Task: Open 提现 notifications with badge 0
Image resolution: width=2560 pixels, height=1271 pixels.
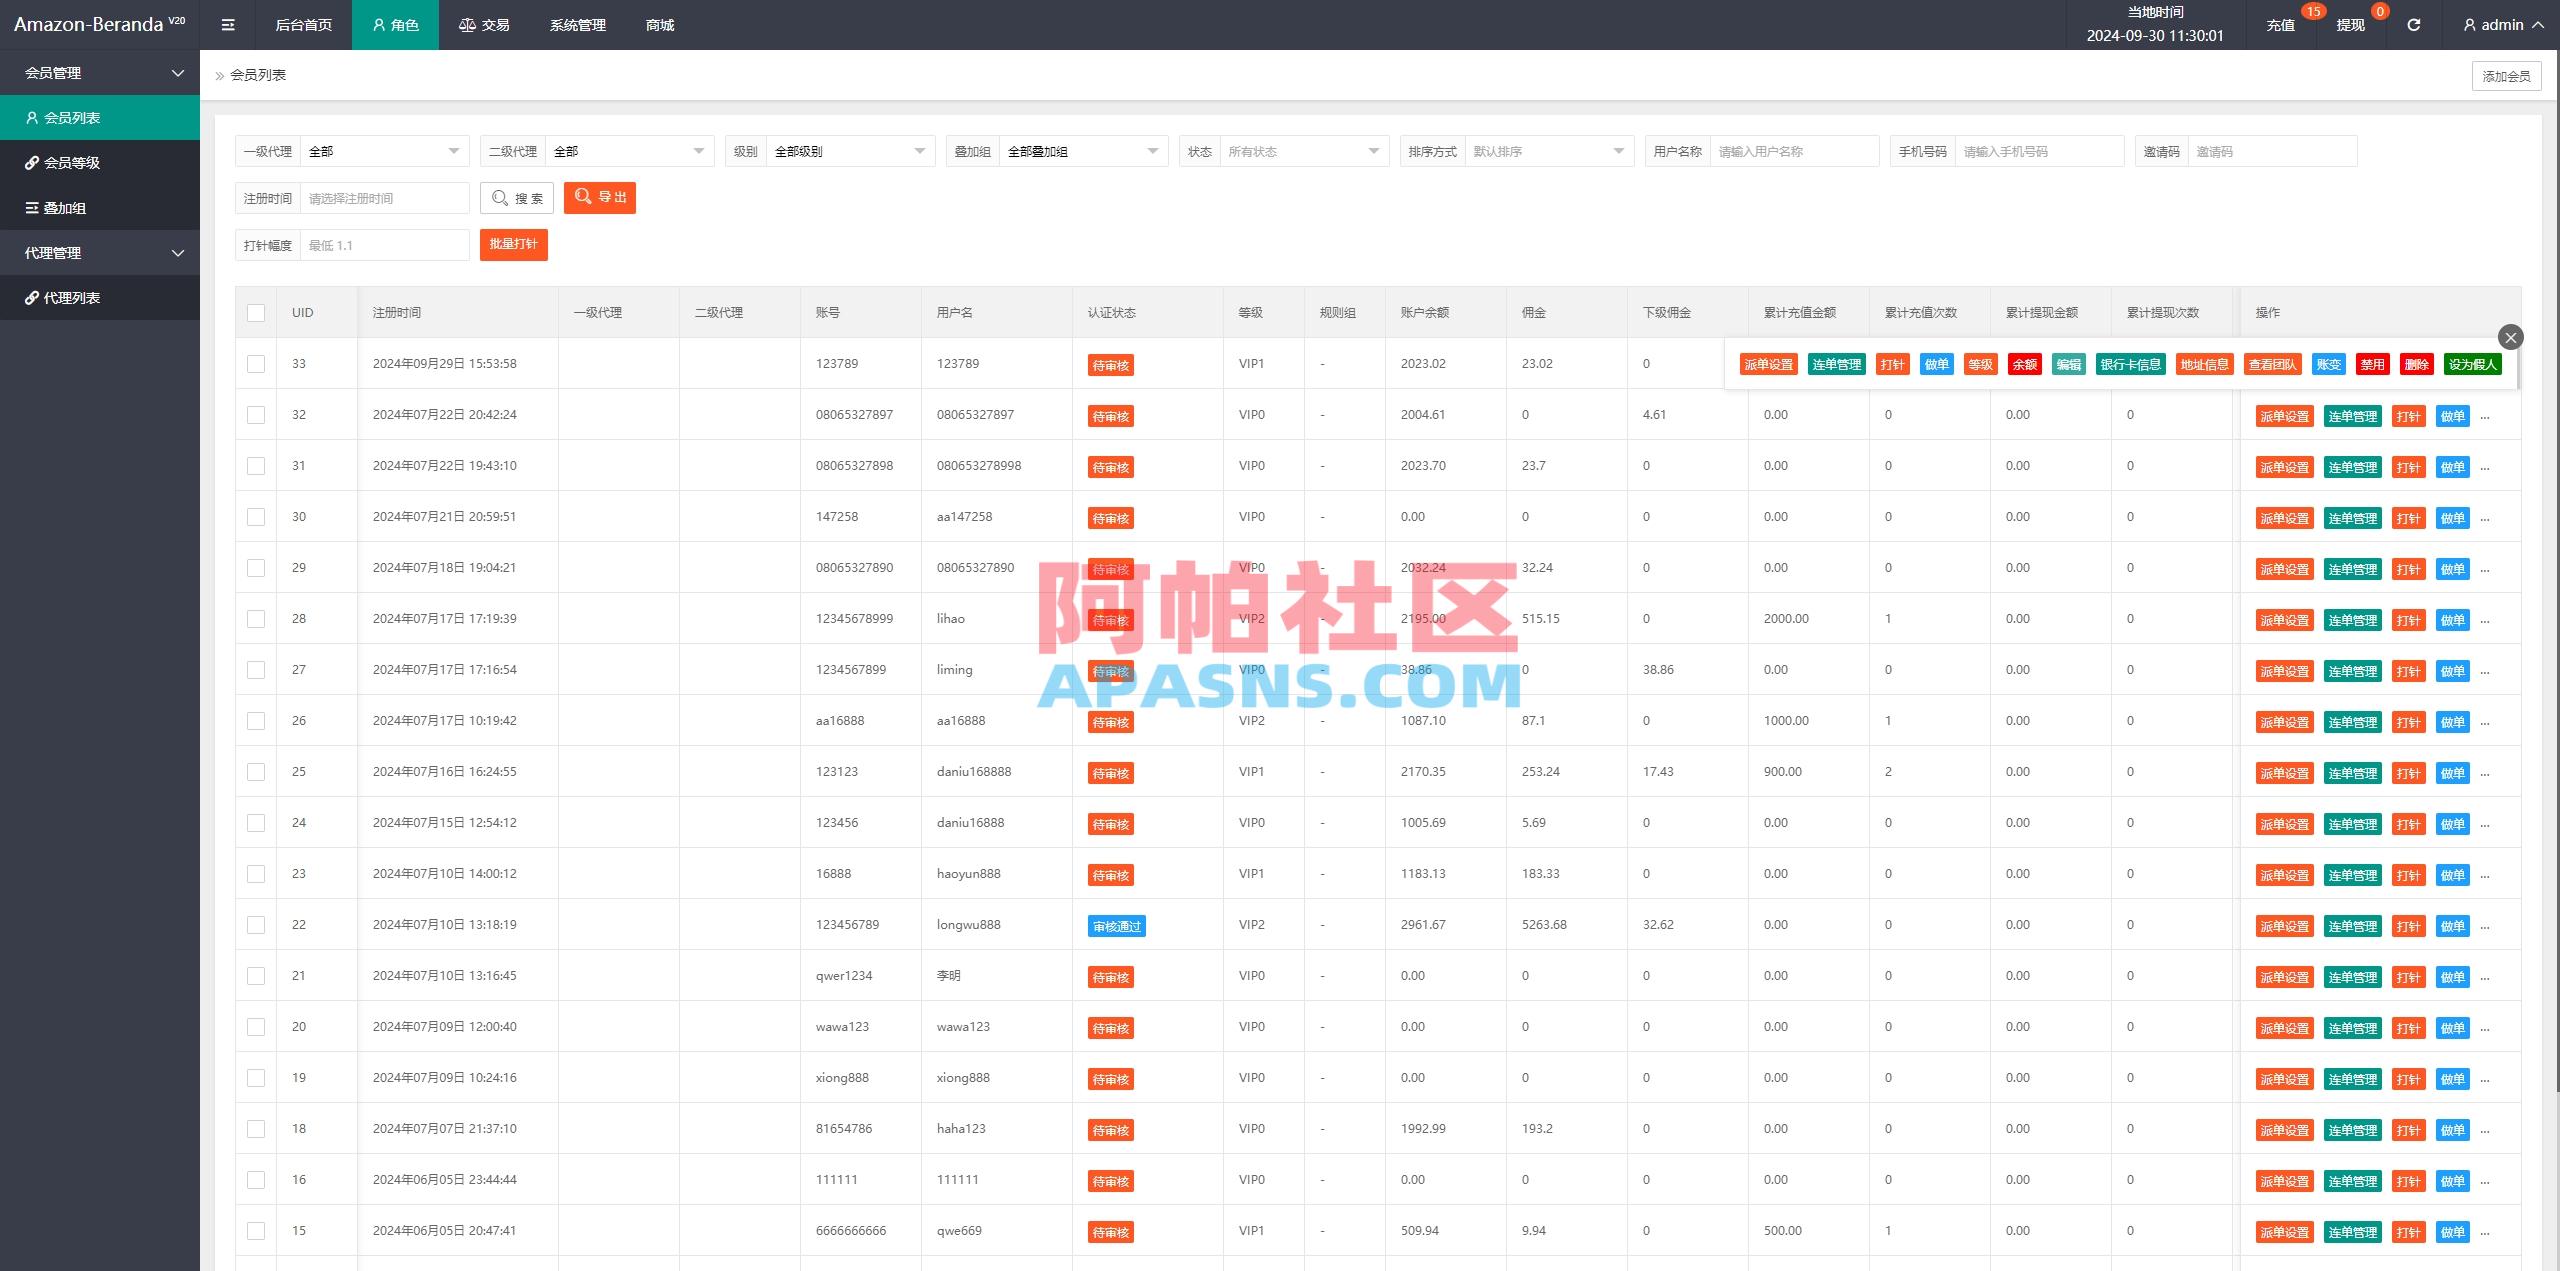Action: pos(2350,25)
